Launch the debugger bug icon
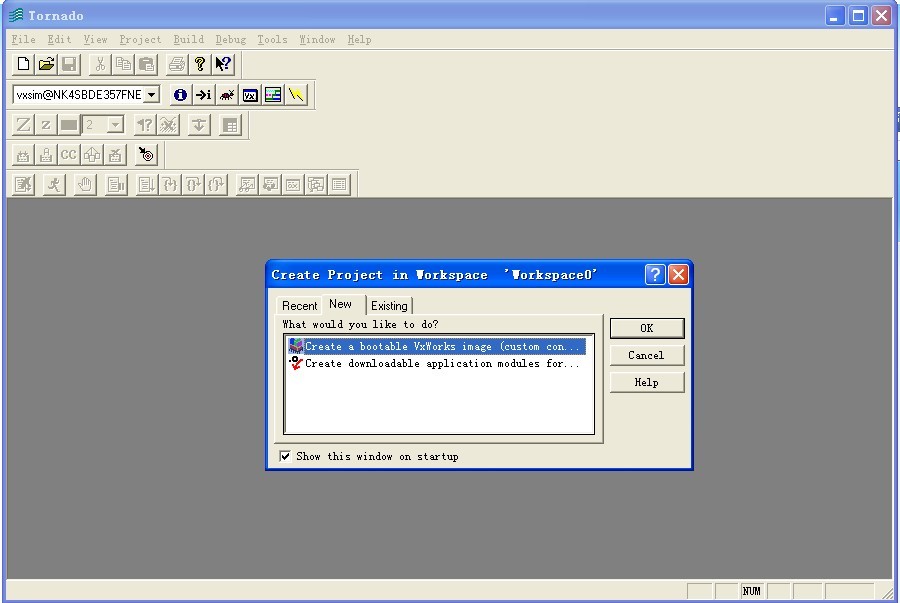Image resolution: width=900 pixels, height=603 pixels. point(227,95)
